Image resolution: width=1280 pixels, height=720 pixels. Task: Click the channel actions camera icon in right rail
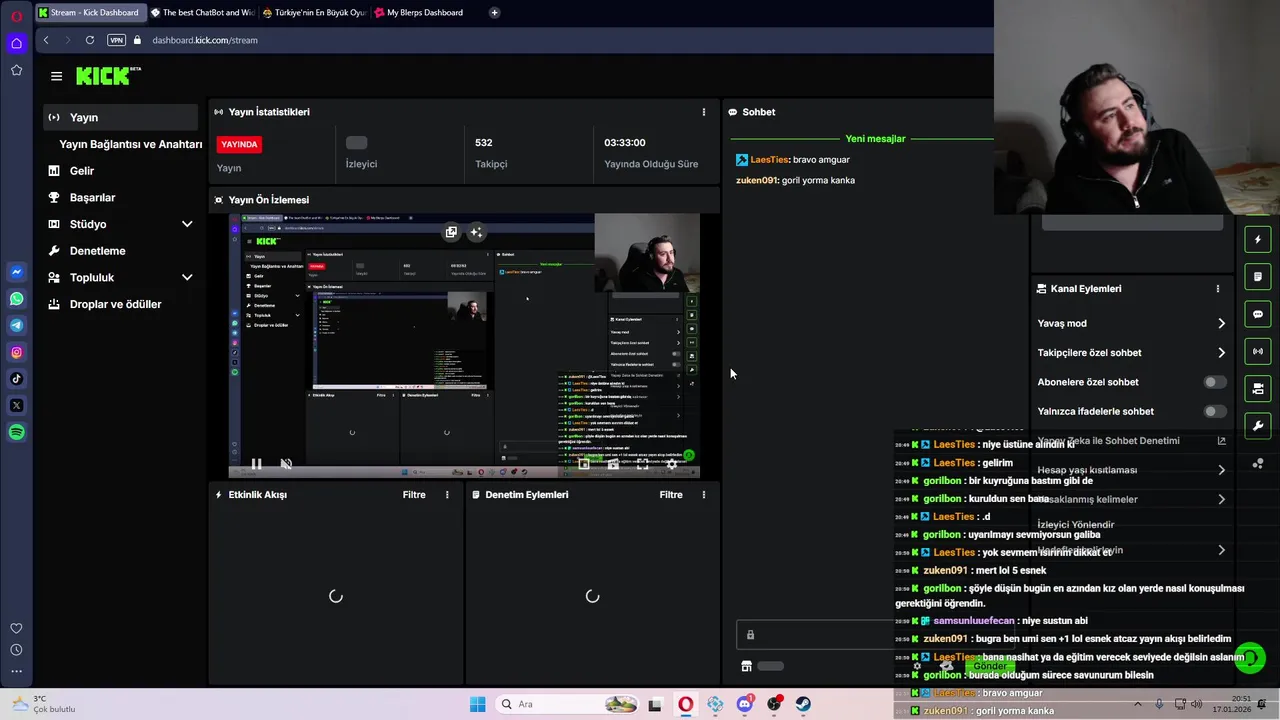(x=1258, y=388)
